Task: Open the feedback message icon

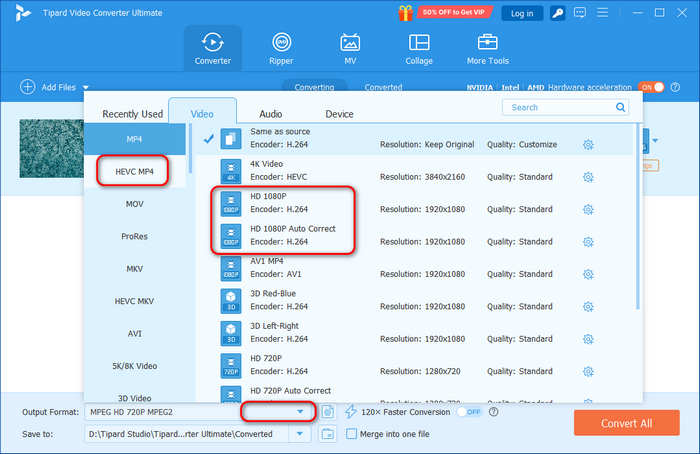Action: (579, 12)
